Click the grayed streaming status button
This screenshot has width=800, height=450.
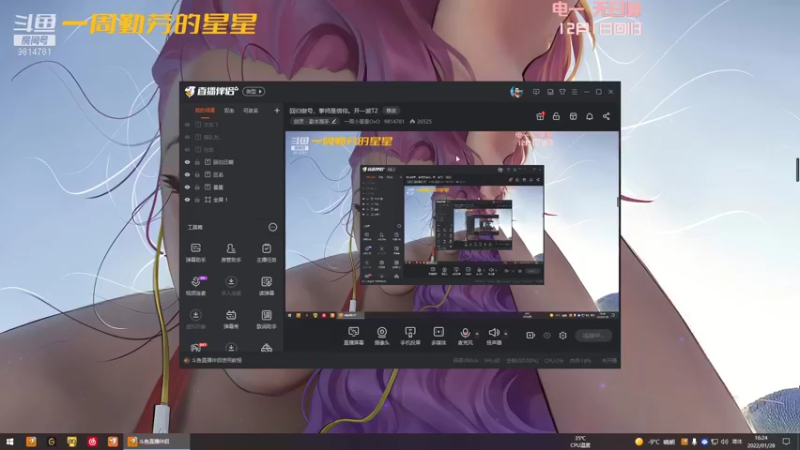pyautogui.click(x=593, y=335)
